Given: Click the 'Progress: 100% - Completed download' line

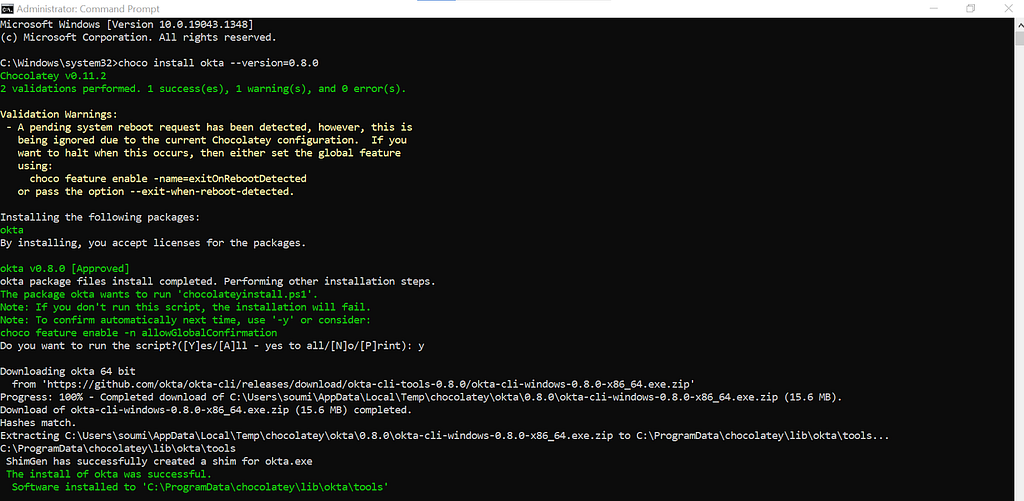Looking at the screenshot, I should (421, 396).
